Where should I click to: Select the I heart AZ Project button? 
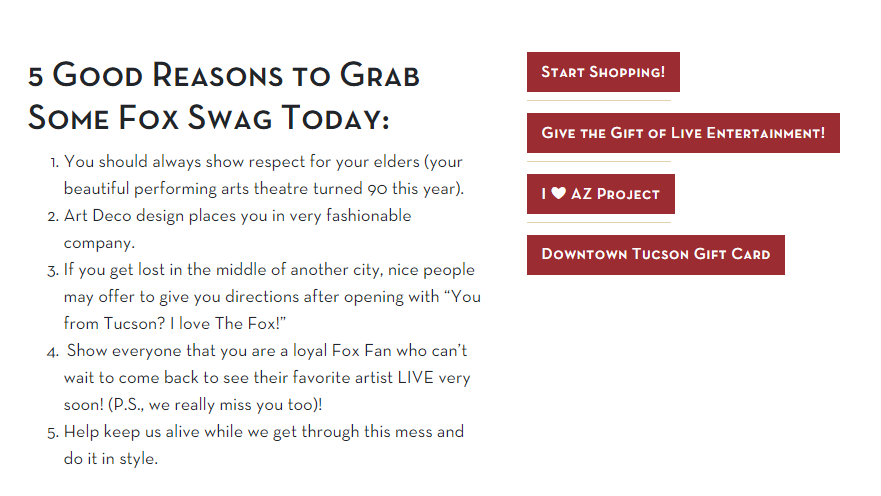pyautogui.click(x=601, y=194)
